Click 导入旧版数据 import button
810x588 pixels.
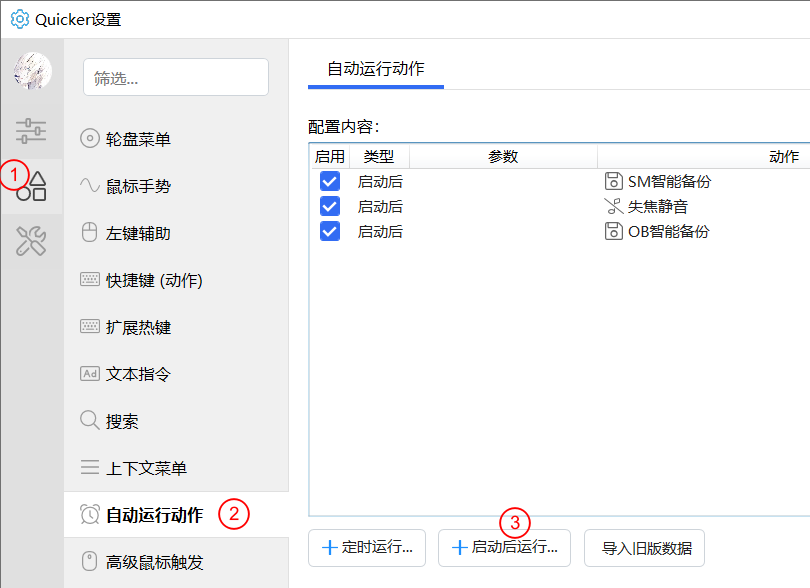click(x=644, y=548)
